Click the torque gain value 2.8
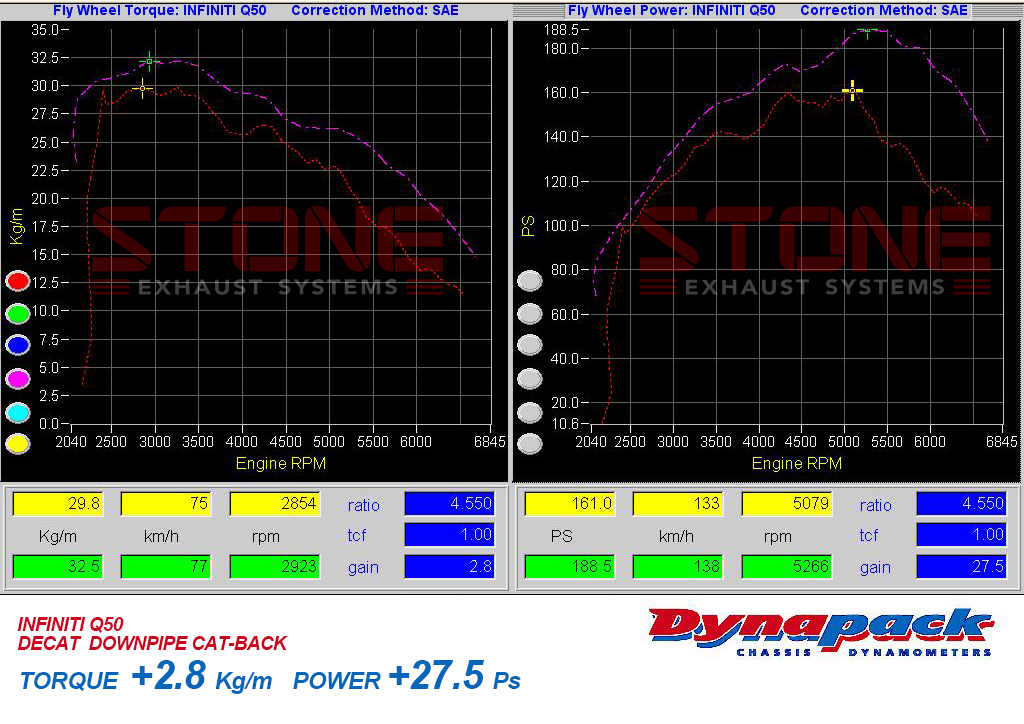Screen dimensions: 1024x724 [x=450, y=566]
